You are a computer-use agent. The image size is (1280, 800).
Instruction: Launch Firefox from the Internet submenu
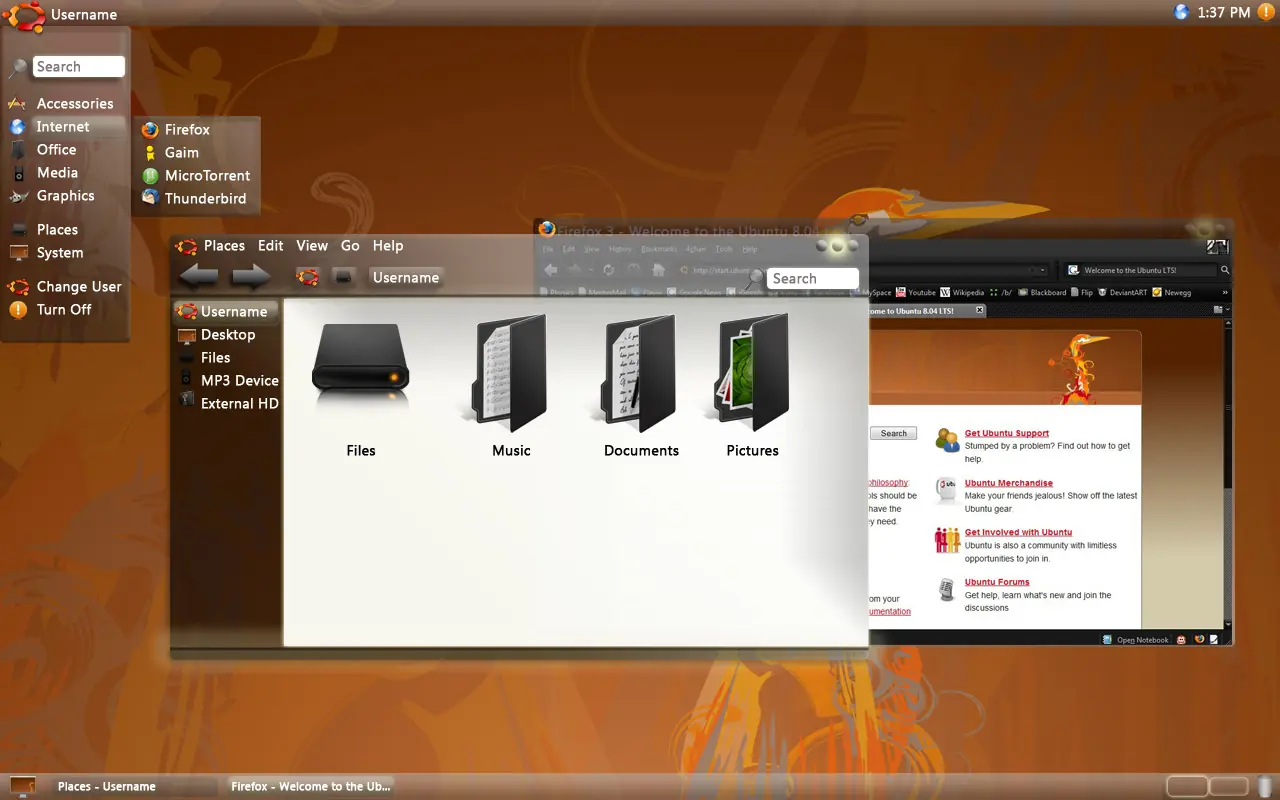[186, 129]
